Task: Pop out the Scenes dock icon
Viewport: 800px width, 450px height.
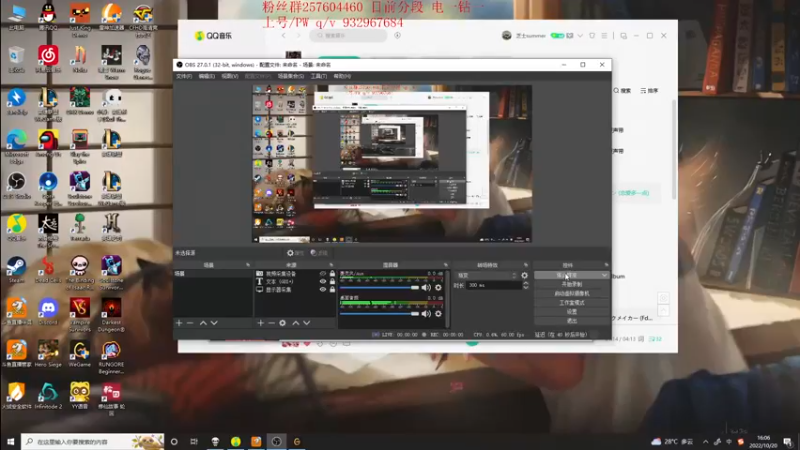Action: pyautogui.click(x=248, y=265)
